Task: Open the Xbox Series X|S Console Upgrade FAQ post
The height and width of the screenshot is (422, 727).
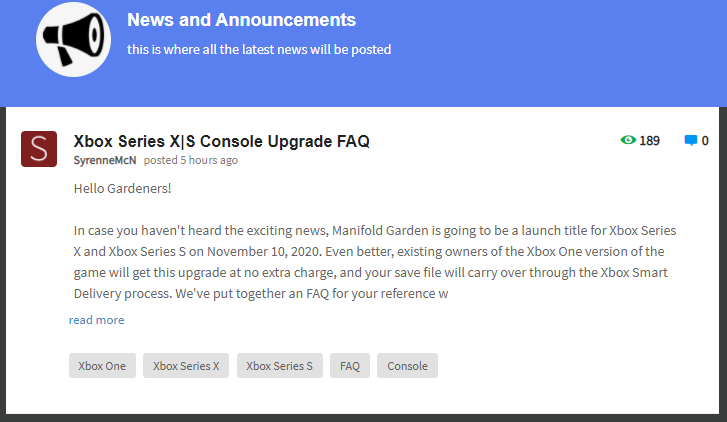Action: point(221,141)
